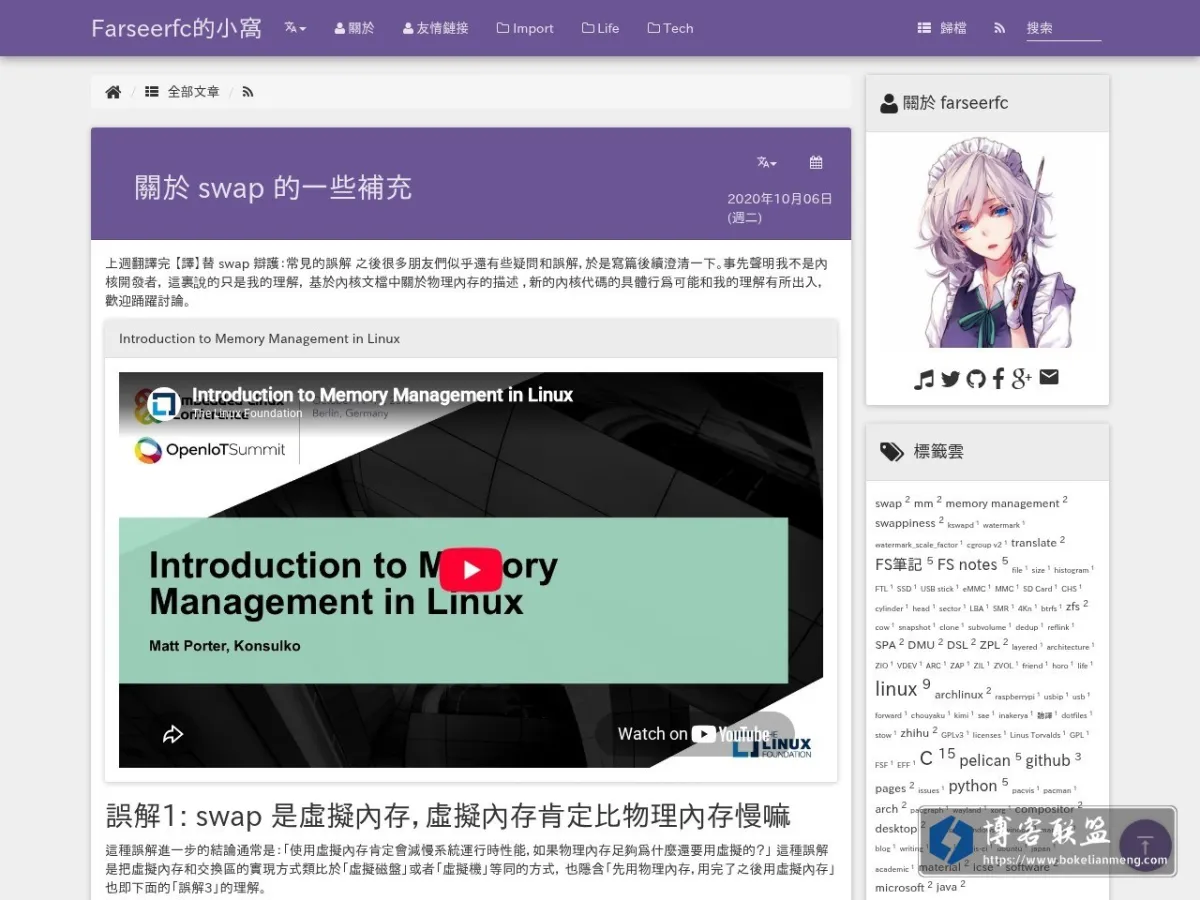Click the share arrow on video
Screen dimensions: 1200x900
173,734
